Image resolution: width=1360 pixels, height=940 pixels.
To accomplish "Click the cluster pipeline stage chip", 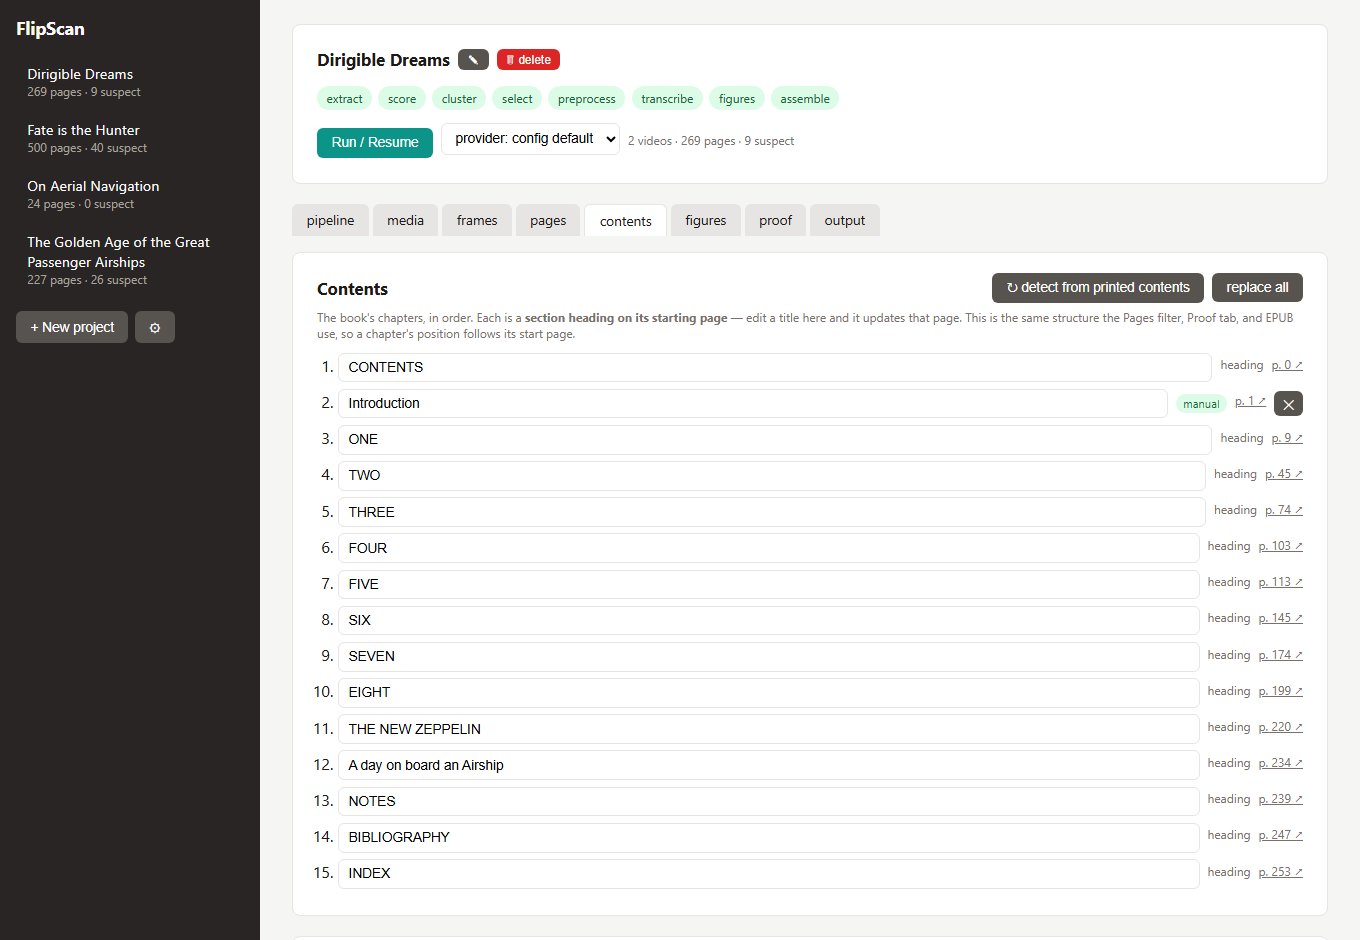I will [459, 99].
